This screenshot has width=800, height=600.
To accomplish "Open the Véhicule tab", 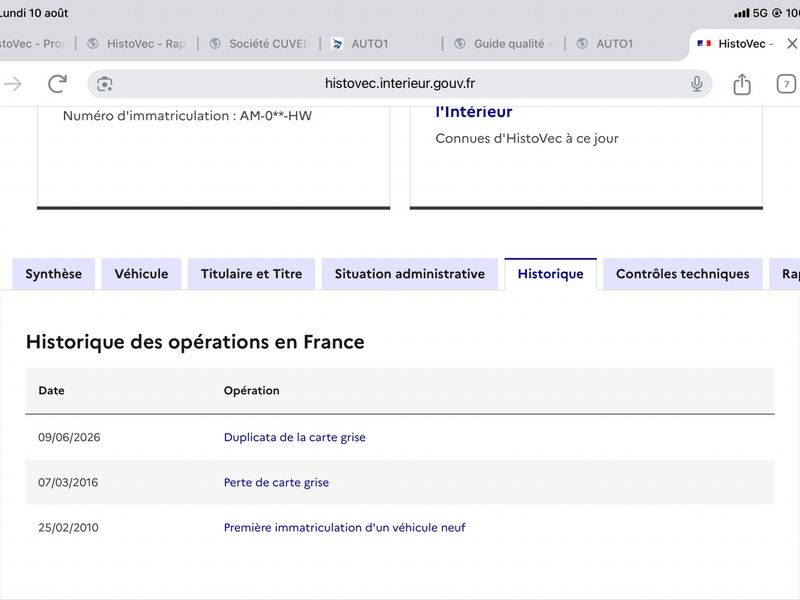I will click(141, 274).
